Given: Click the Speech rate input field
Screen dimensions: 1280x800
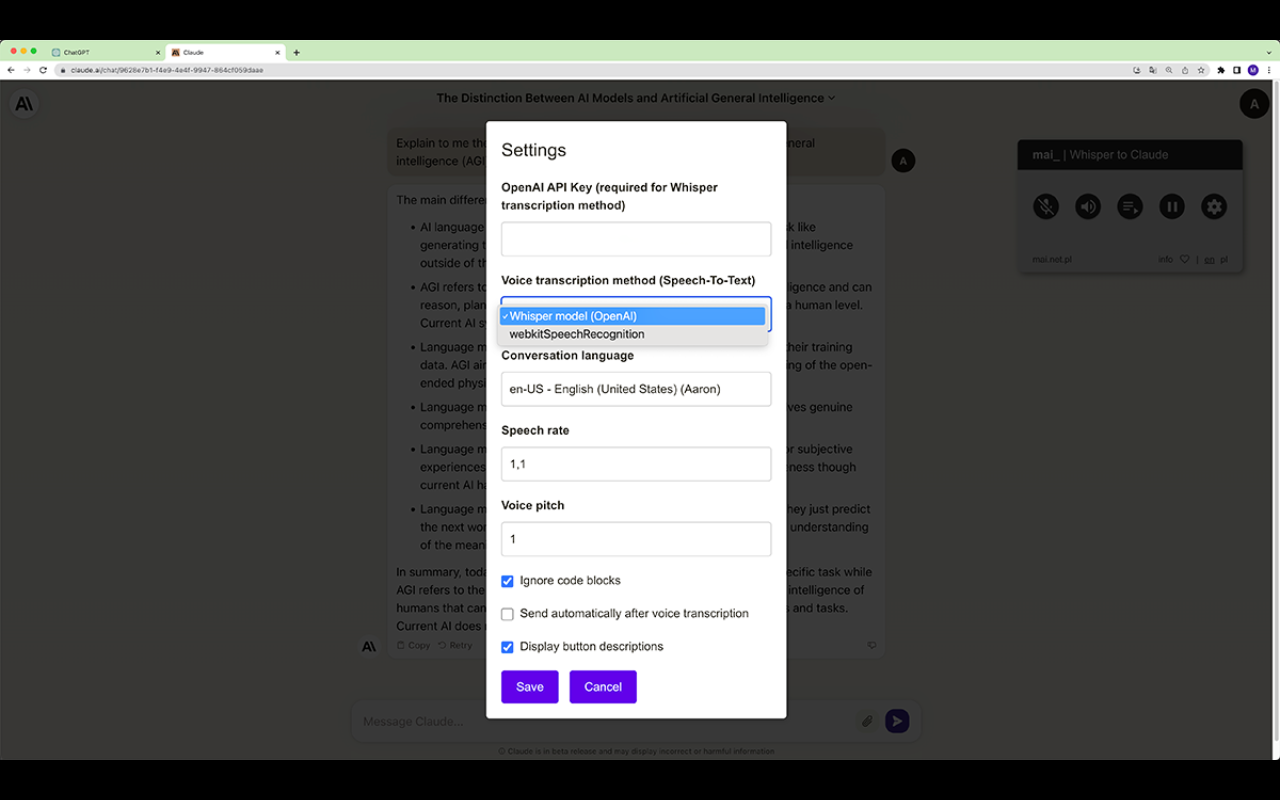Looking at the screenshot, I should pos(636,464).
